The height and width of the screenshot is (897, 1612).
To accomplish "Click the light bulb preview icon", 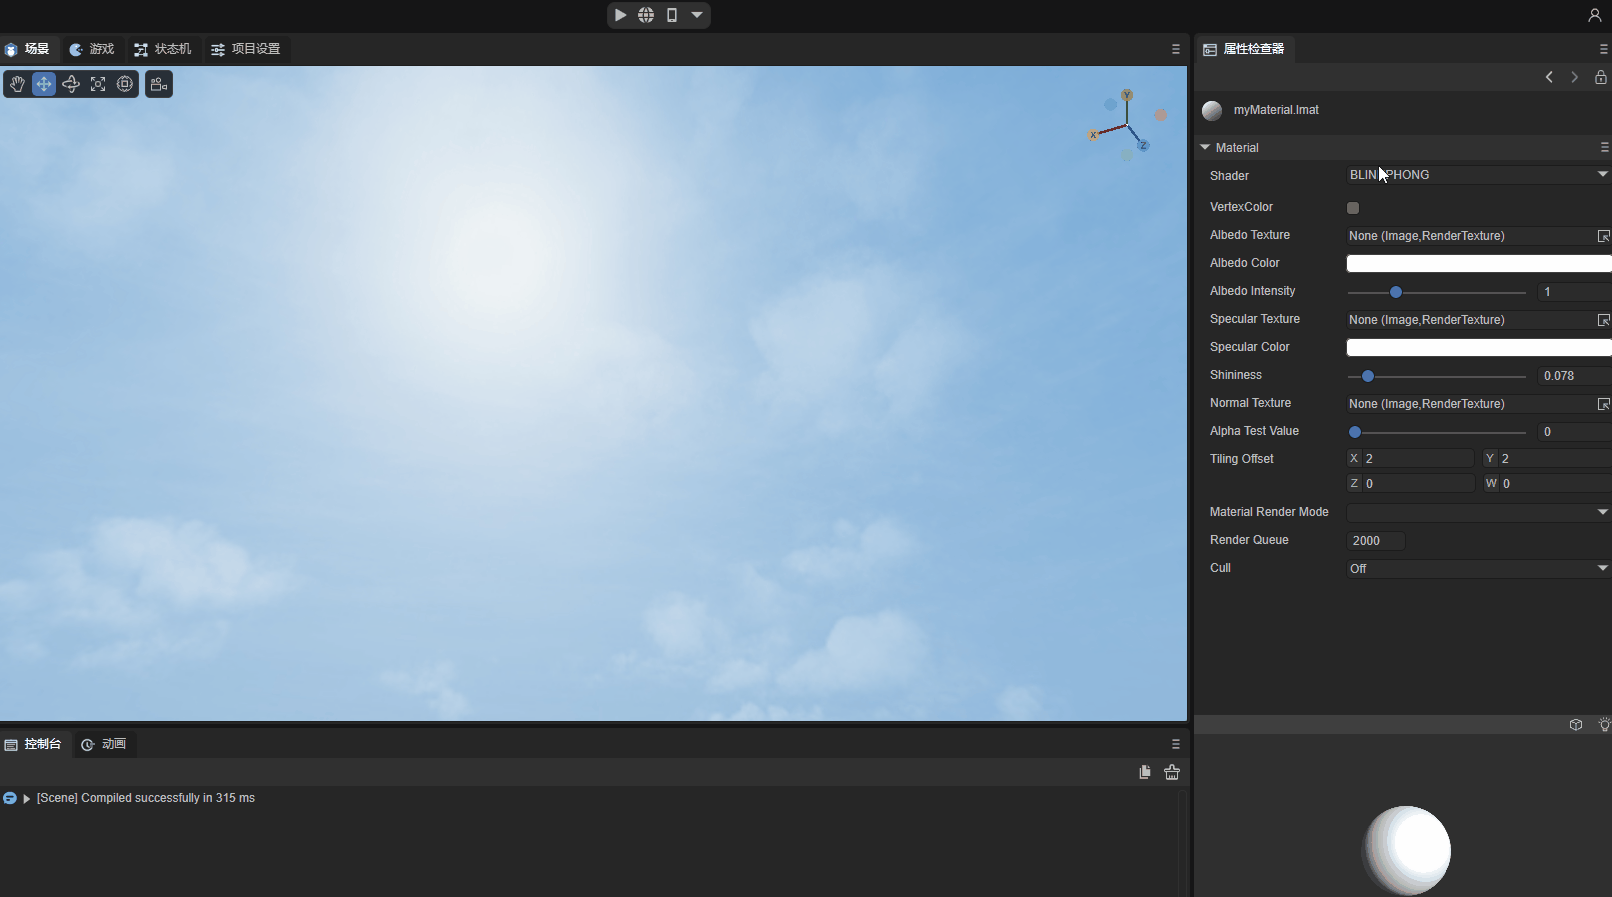I will point(1604,725).
